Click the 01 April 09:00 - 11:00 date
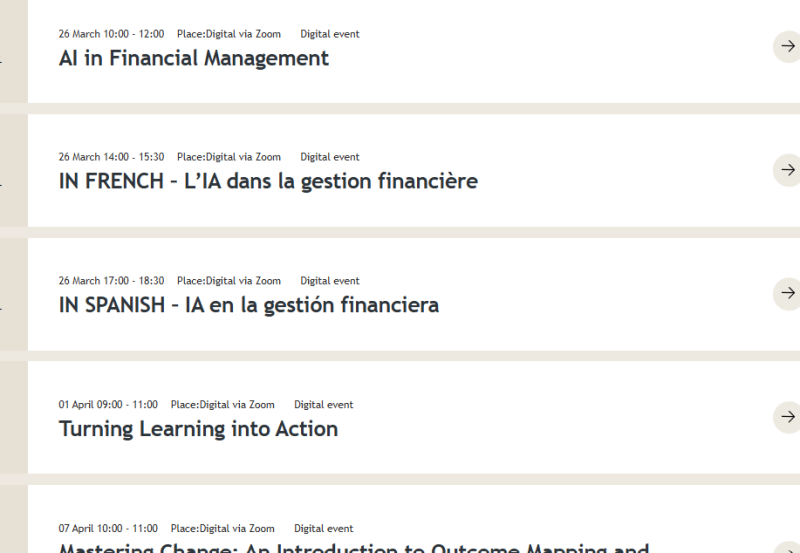The height and width of the screenshot is (553, 800). (x=108, y=405)
